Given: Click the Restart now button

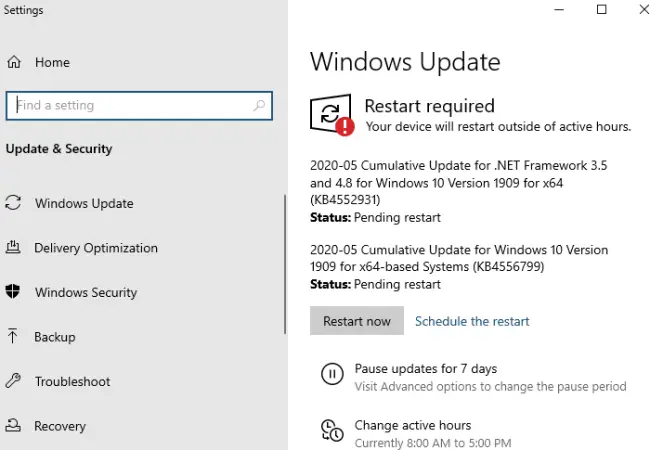Looking at the screenshot, I should coord(357,321).
